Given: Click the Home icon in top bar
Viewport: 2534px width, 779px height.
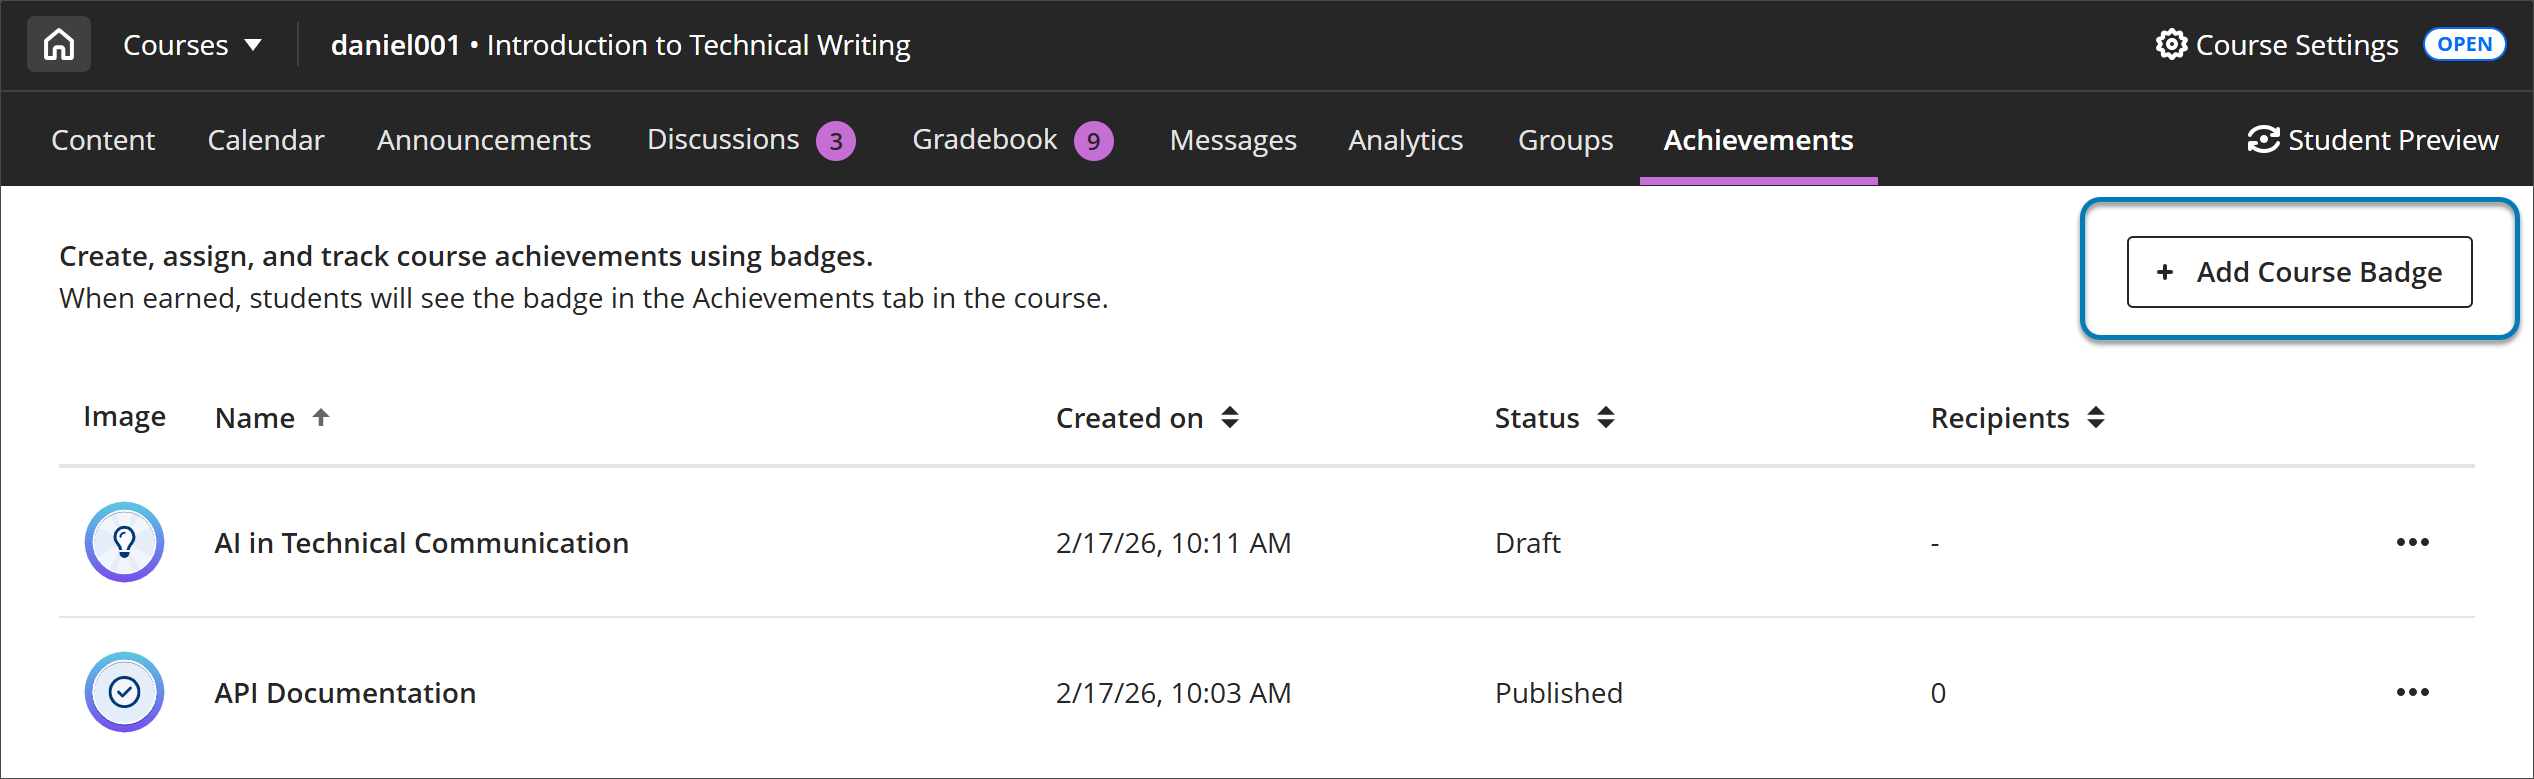Looking at the screenshot, I should pos(59,45).
